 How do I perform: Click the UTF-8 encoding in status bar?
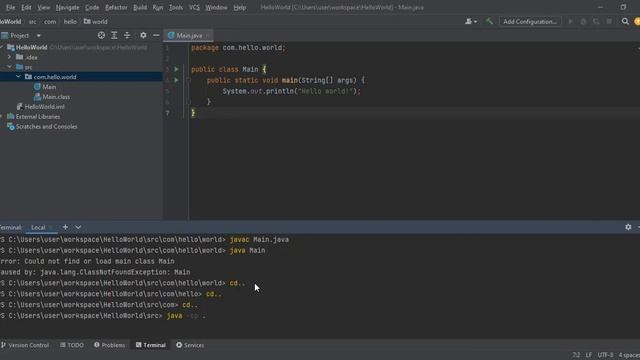(605, 355)
